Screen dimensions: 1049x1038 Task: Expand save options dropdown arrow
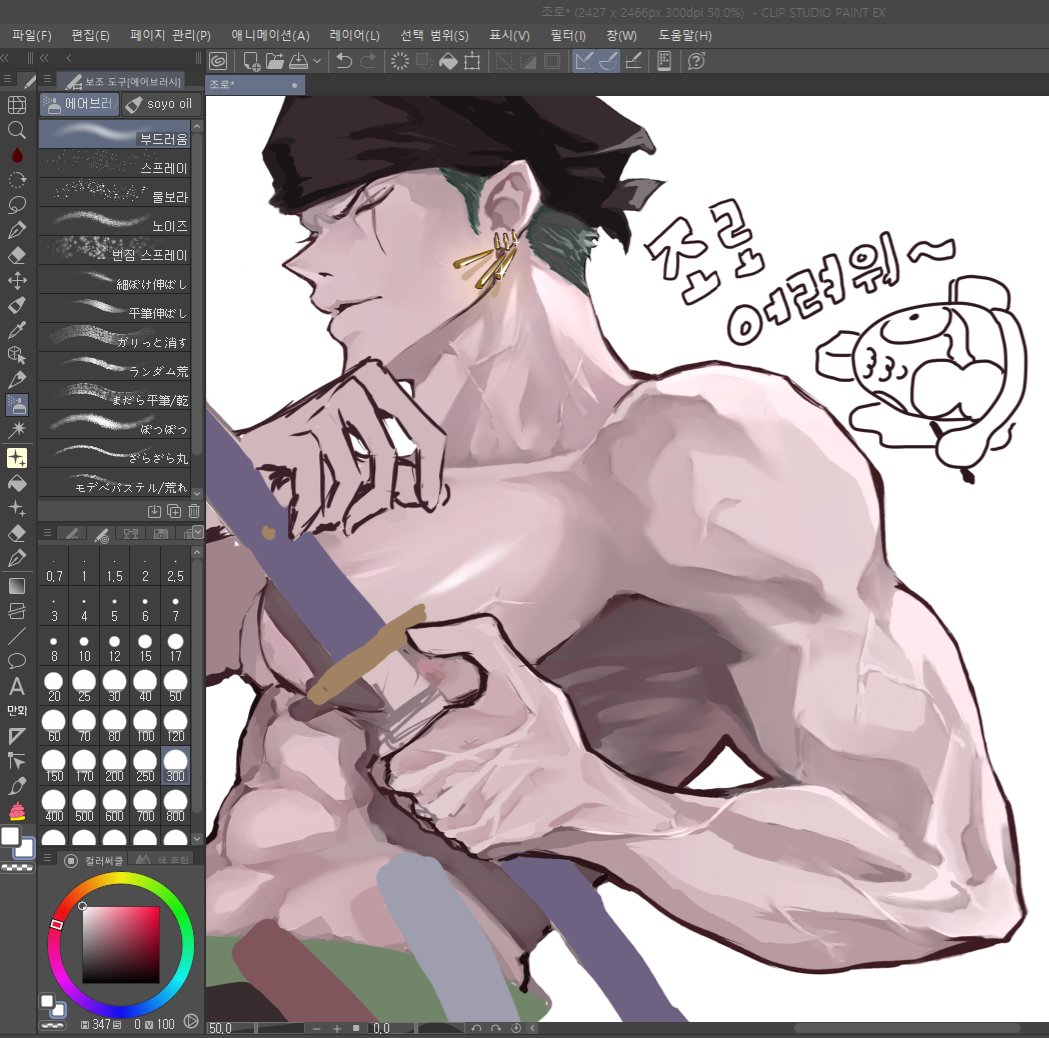coord(317,62)
